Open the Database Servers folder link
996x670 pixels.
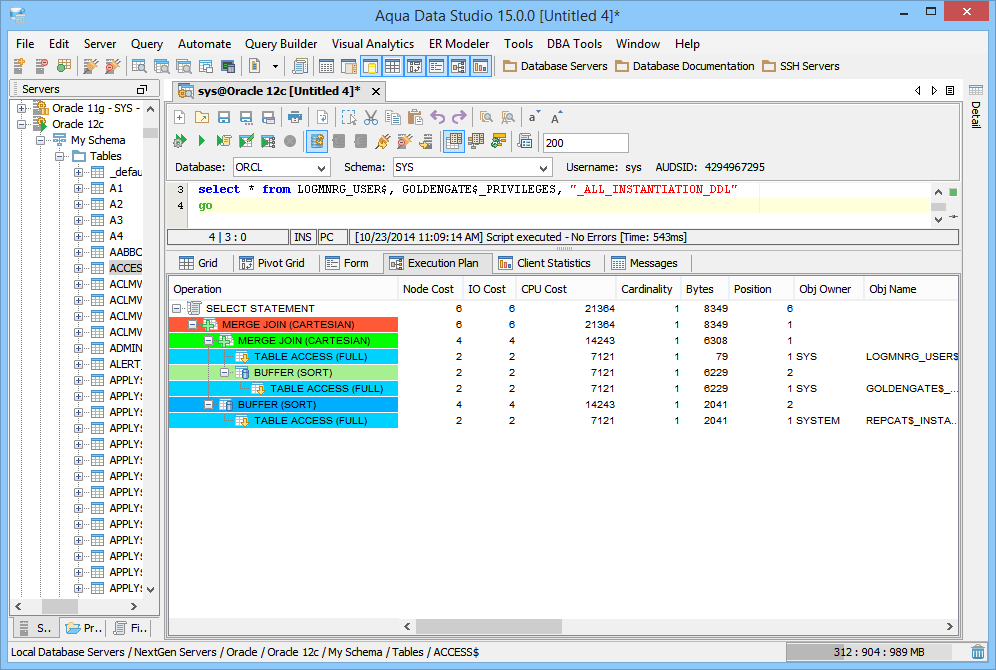point(555,66)
